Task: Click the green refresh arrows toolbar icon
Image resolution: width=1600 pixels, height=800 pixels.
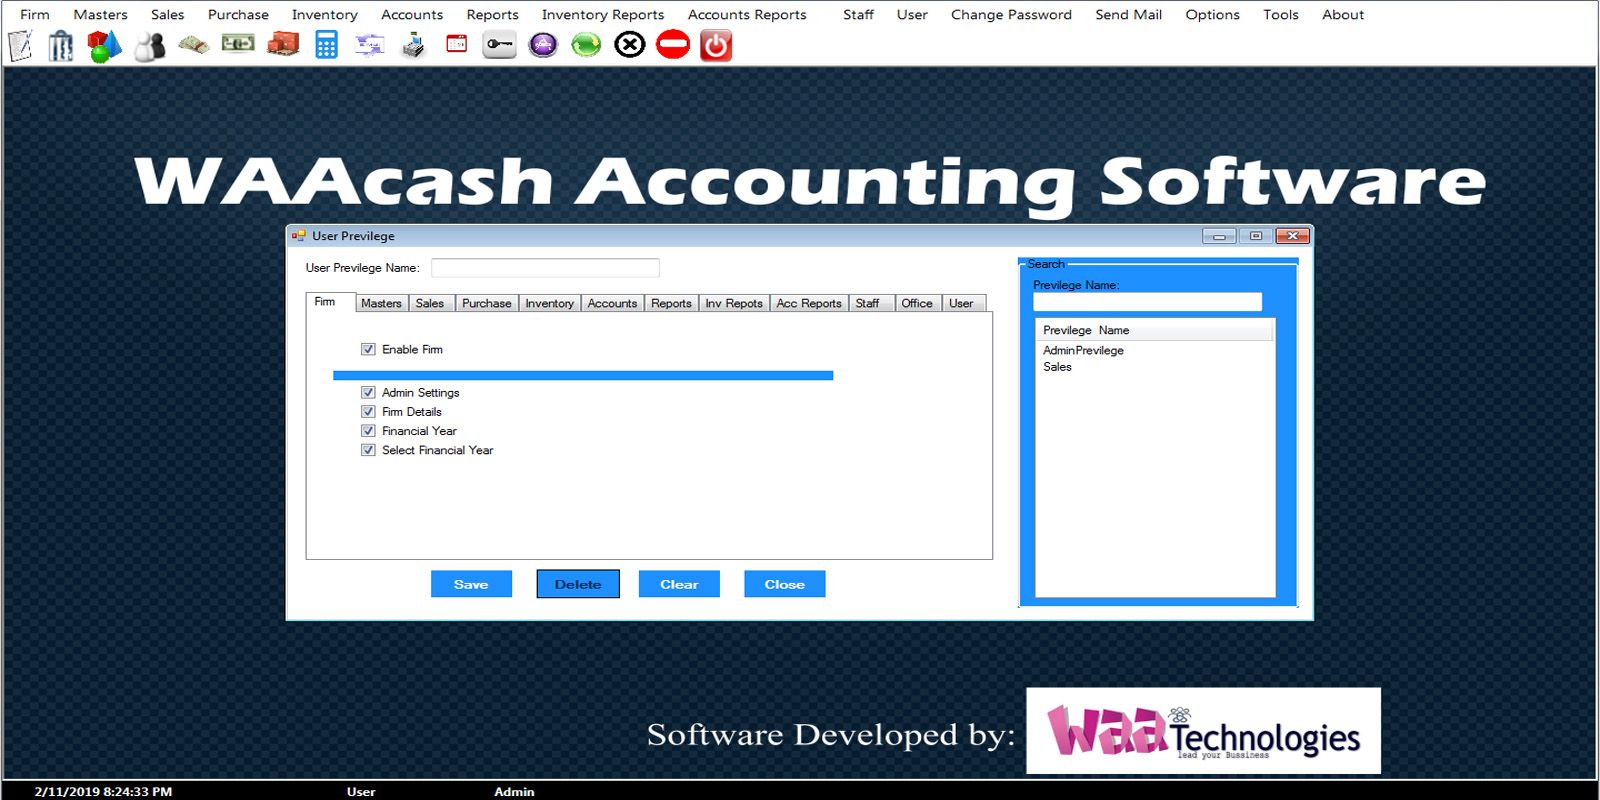Action: [x=586, y=45]
